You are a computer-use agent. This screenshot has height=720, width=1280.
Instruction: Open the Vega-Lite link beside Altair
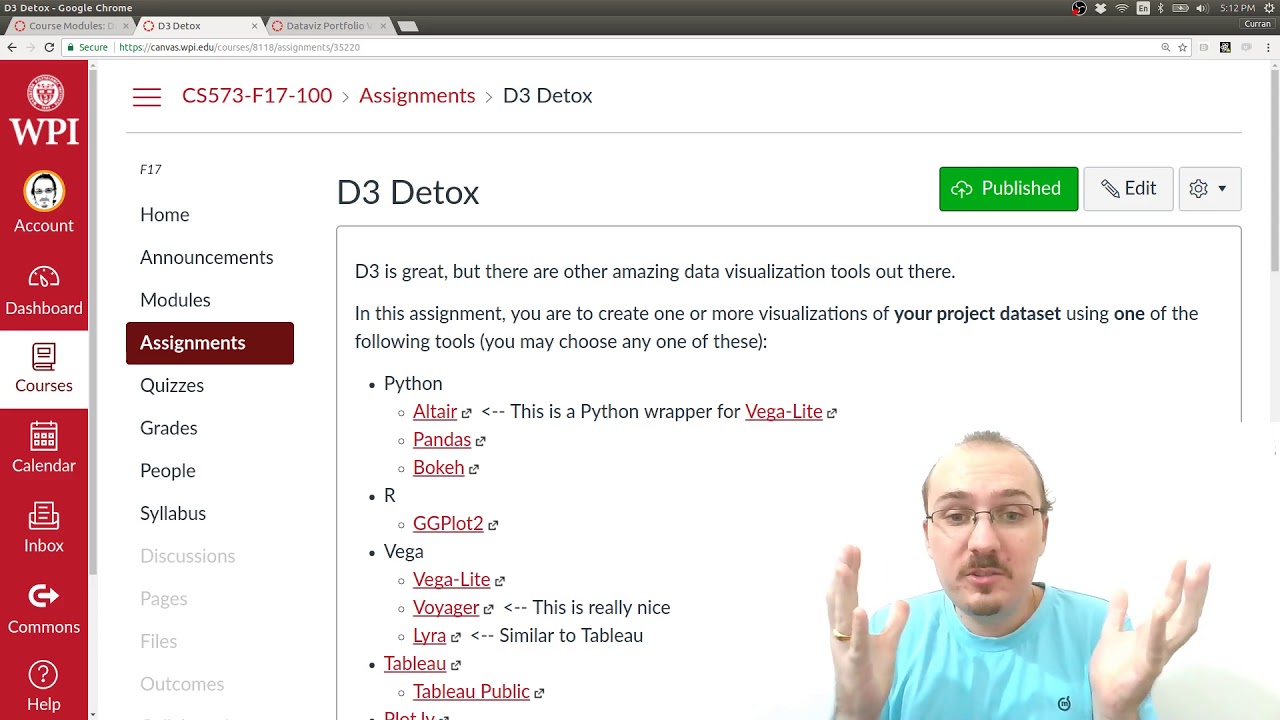pos(784,412)
